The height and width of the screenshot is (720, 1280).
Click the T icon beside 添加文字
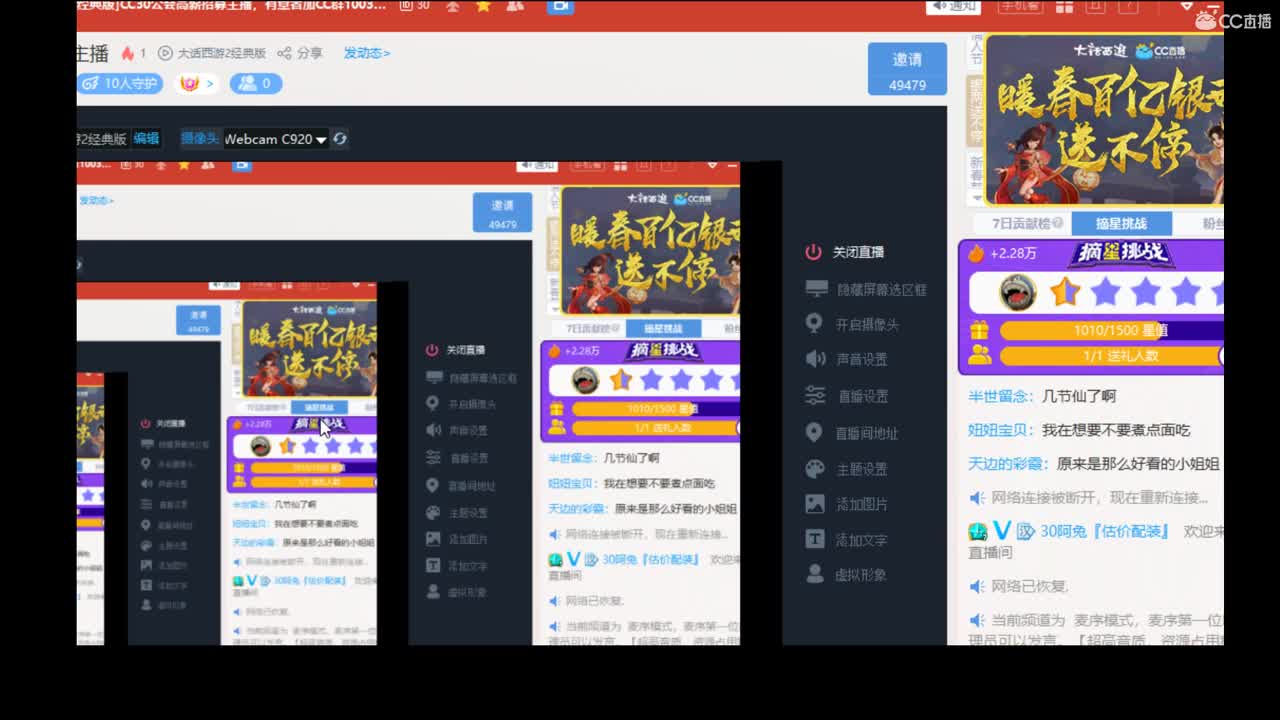815,539
